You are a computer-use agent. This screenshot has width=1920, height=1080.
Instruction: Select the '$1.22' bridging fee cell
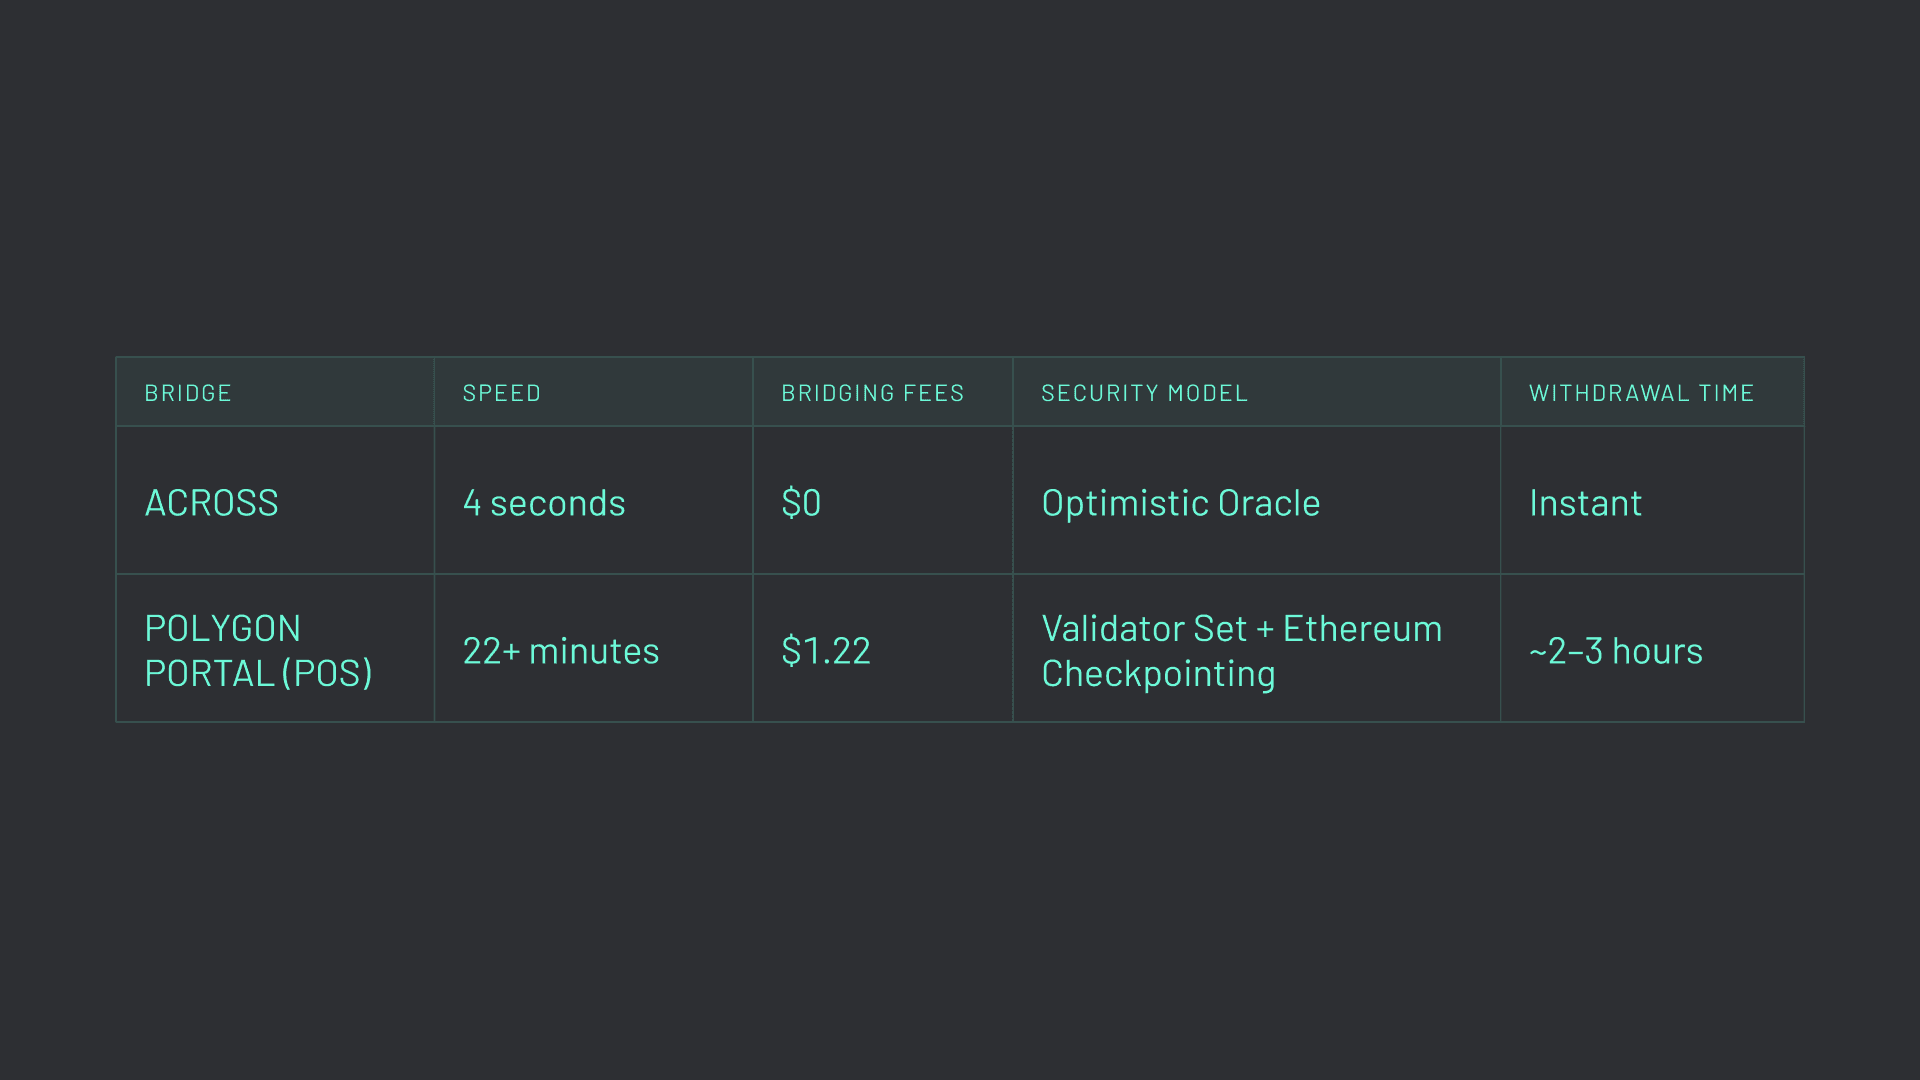pyautogui.click(x=826, y=649)
